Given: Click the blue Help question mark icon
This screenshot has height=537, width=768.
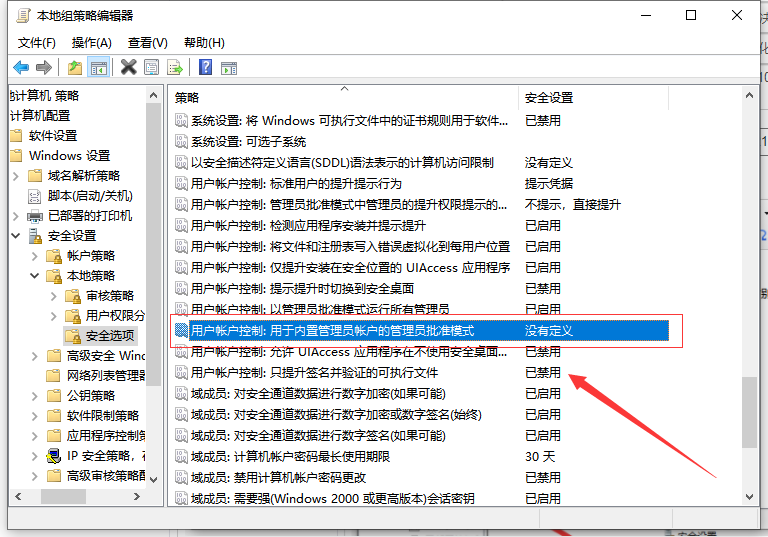Looking at the screenshot, I should tap(205, 67).
